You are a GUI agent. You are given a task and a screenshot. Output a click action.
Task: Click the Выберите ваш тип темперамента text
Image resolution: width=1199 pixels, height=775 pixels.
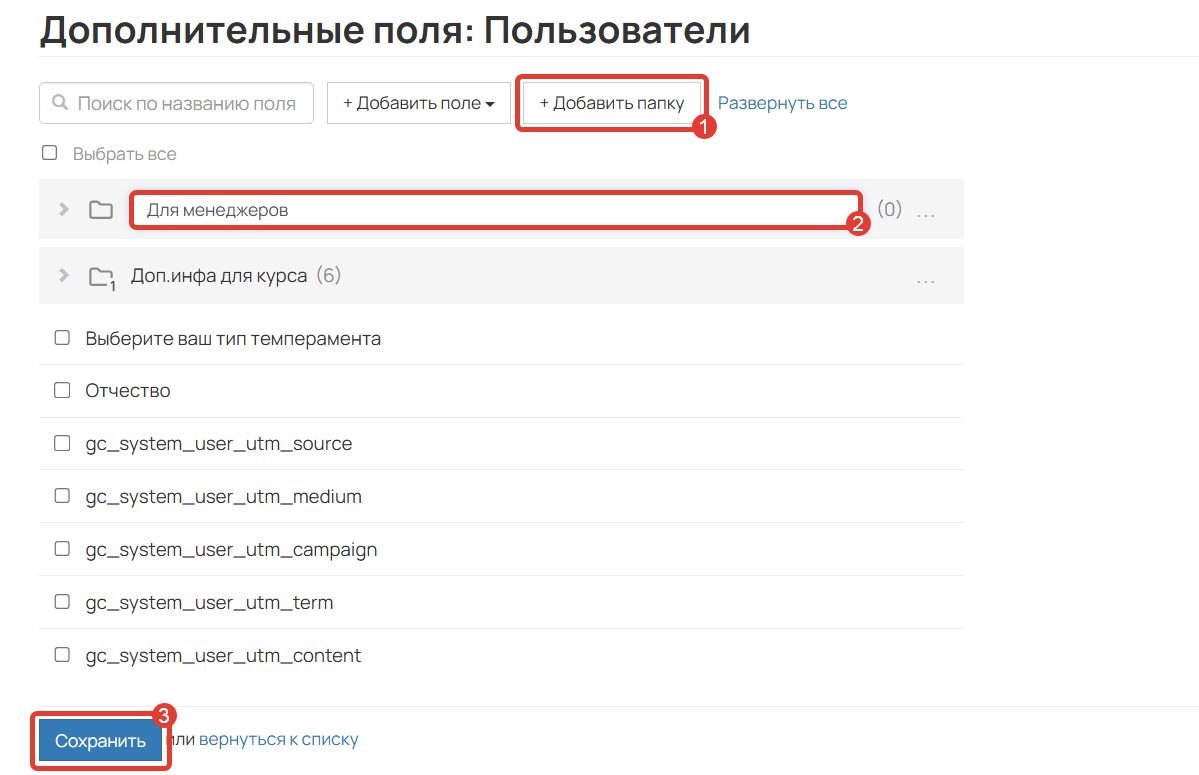(x=233, y=339)
